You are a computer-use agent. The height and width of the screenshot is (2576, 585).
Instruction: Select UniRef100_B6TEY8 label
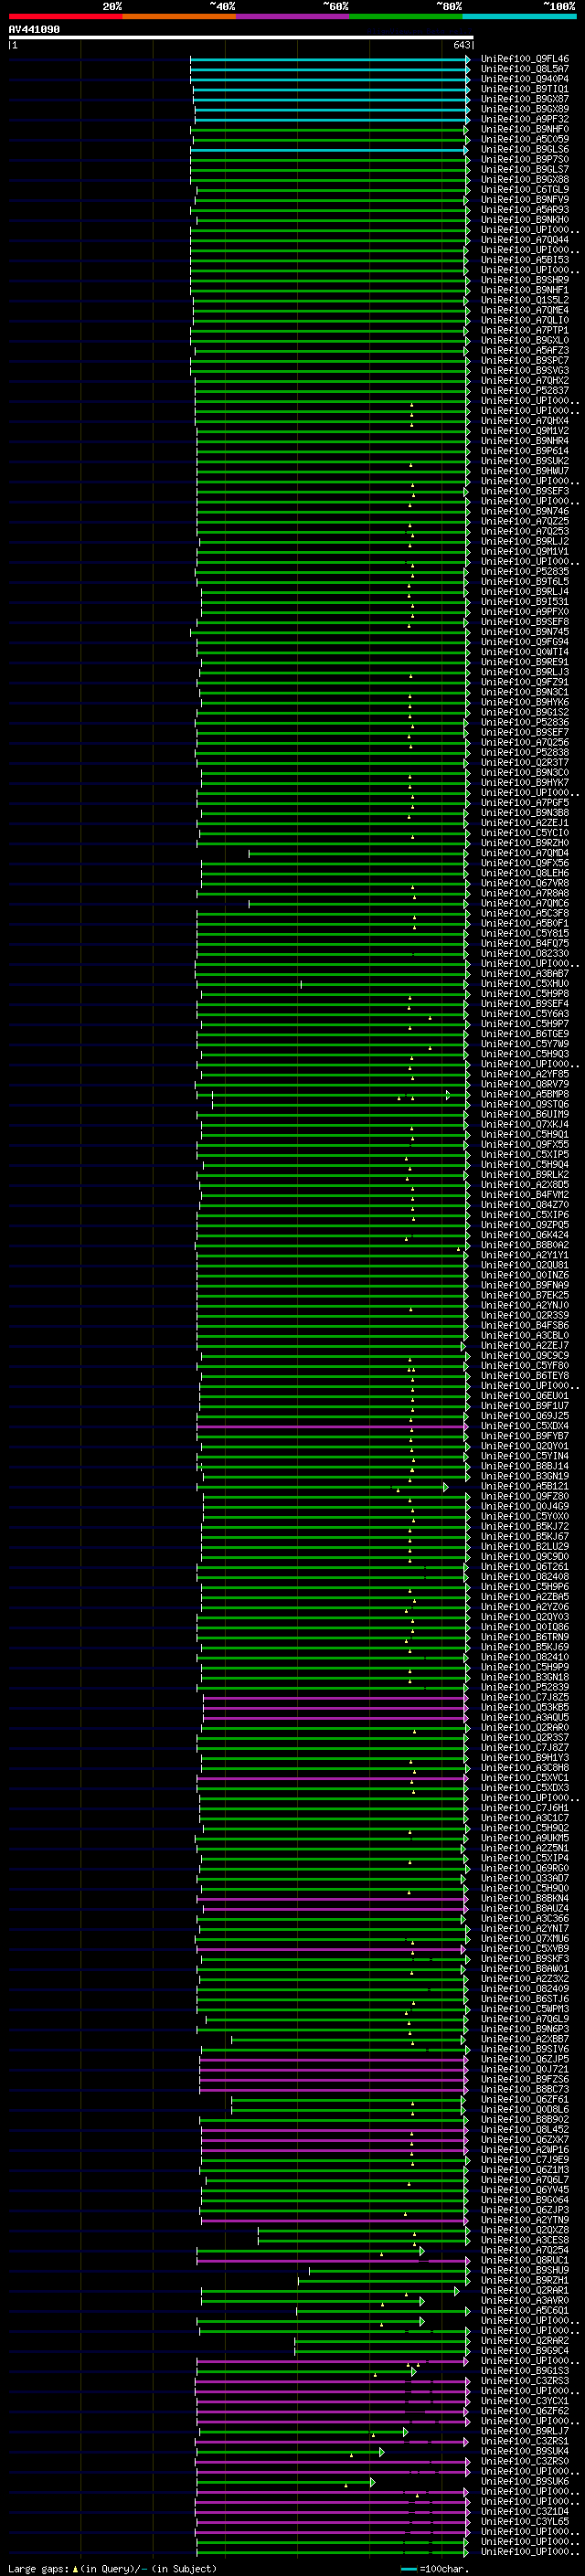coord(525,1375)
